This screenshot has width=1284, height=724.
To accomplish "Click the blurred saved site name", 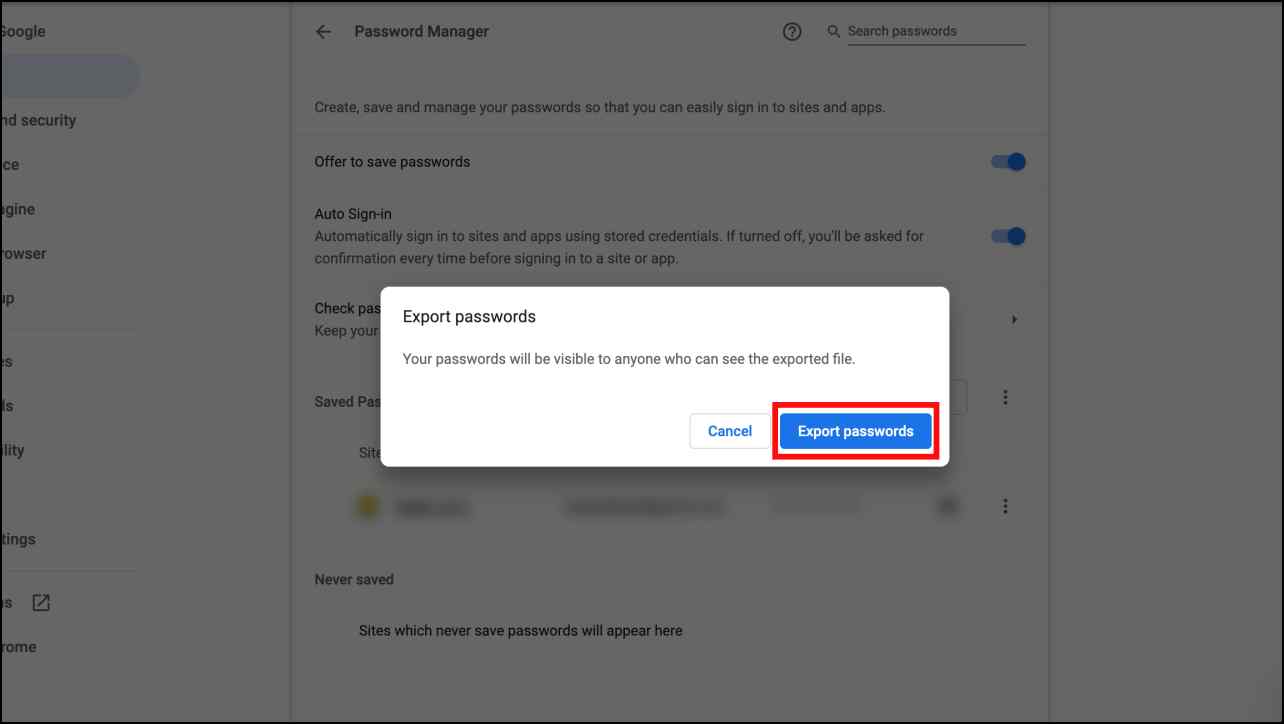I will [432, 508].
